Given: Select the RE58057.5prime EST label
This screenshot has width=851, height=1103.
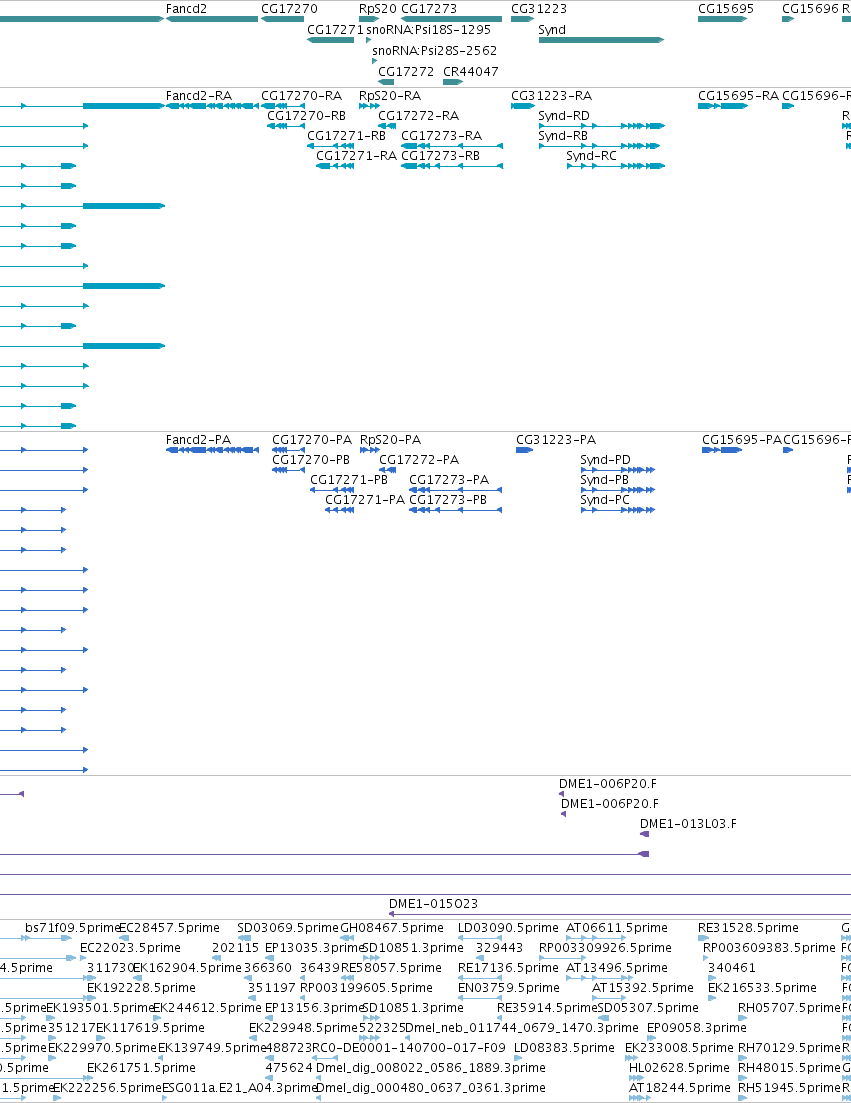Looking at the screenshot, I should click(392, 968).
